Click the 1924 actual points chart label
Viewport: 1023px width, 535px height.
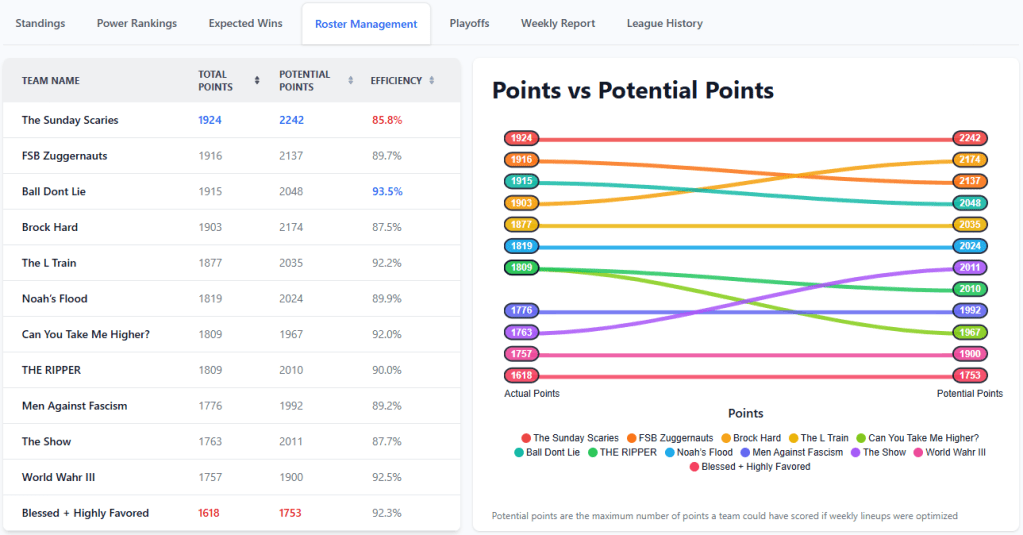click(x=521, y=139)
